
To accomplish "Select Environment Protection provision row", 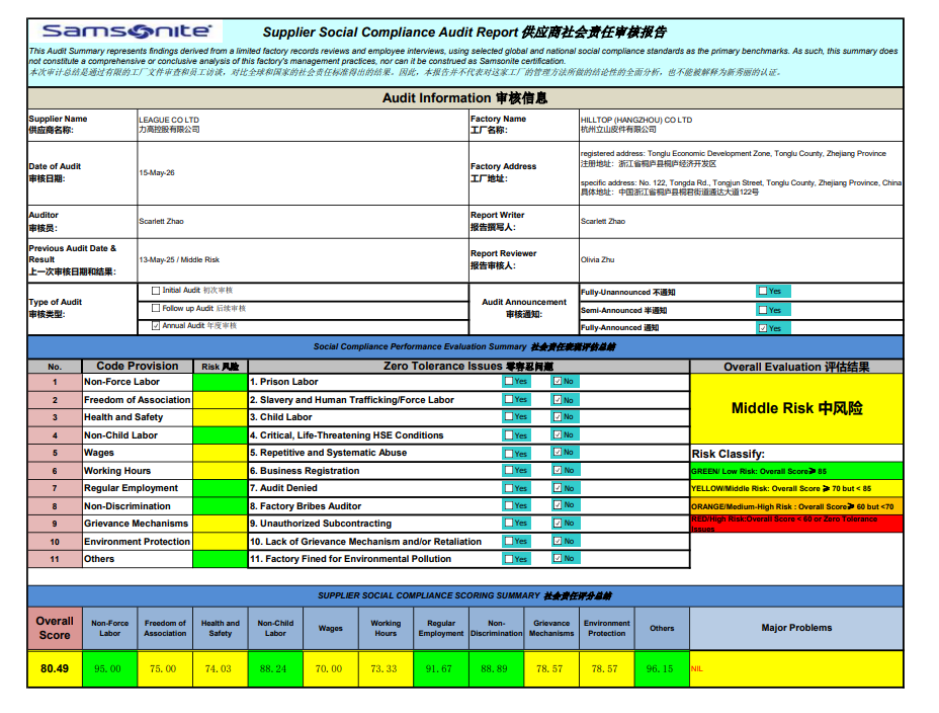I will pos(137,541).
